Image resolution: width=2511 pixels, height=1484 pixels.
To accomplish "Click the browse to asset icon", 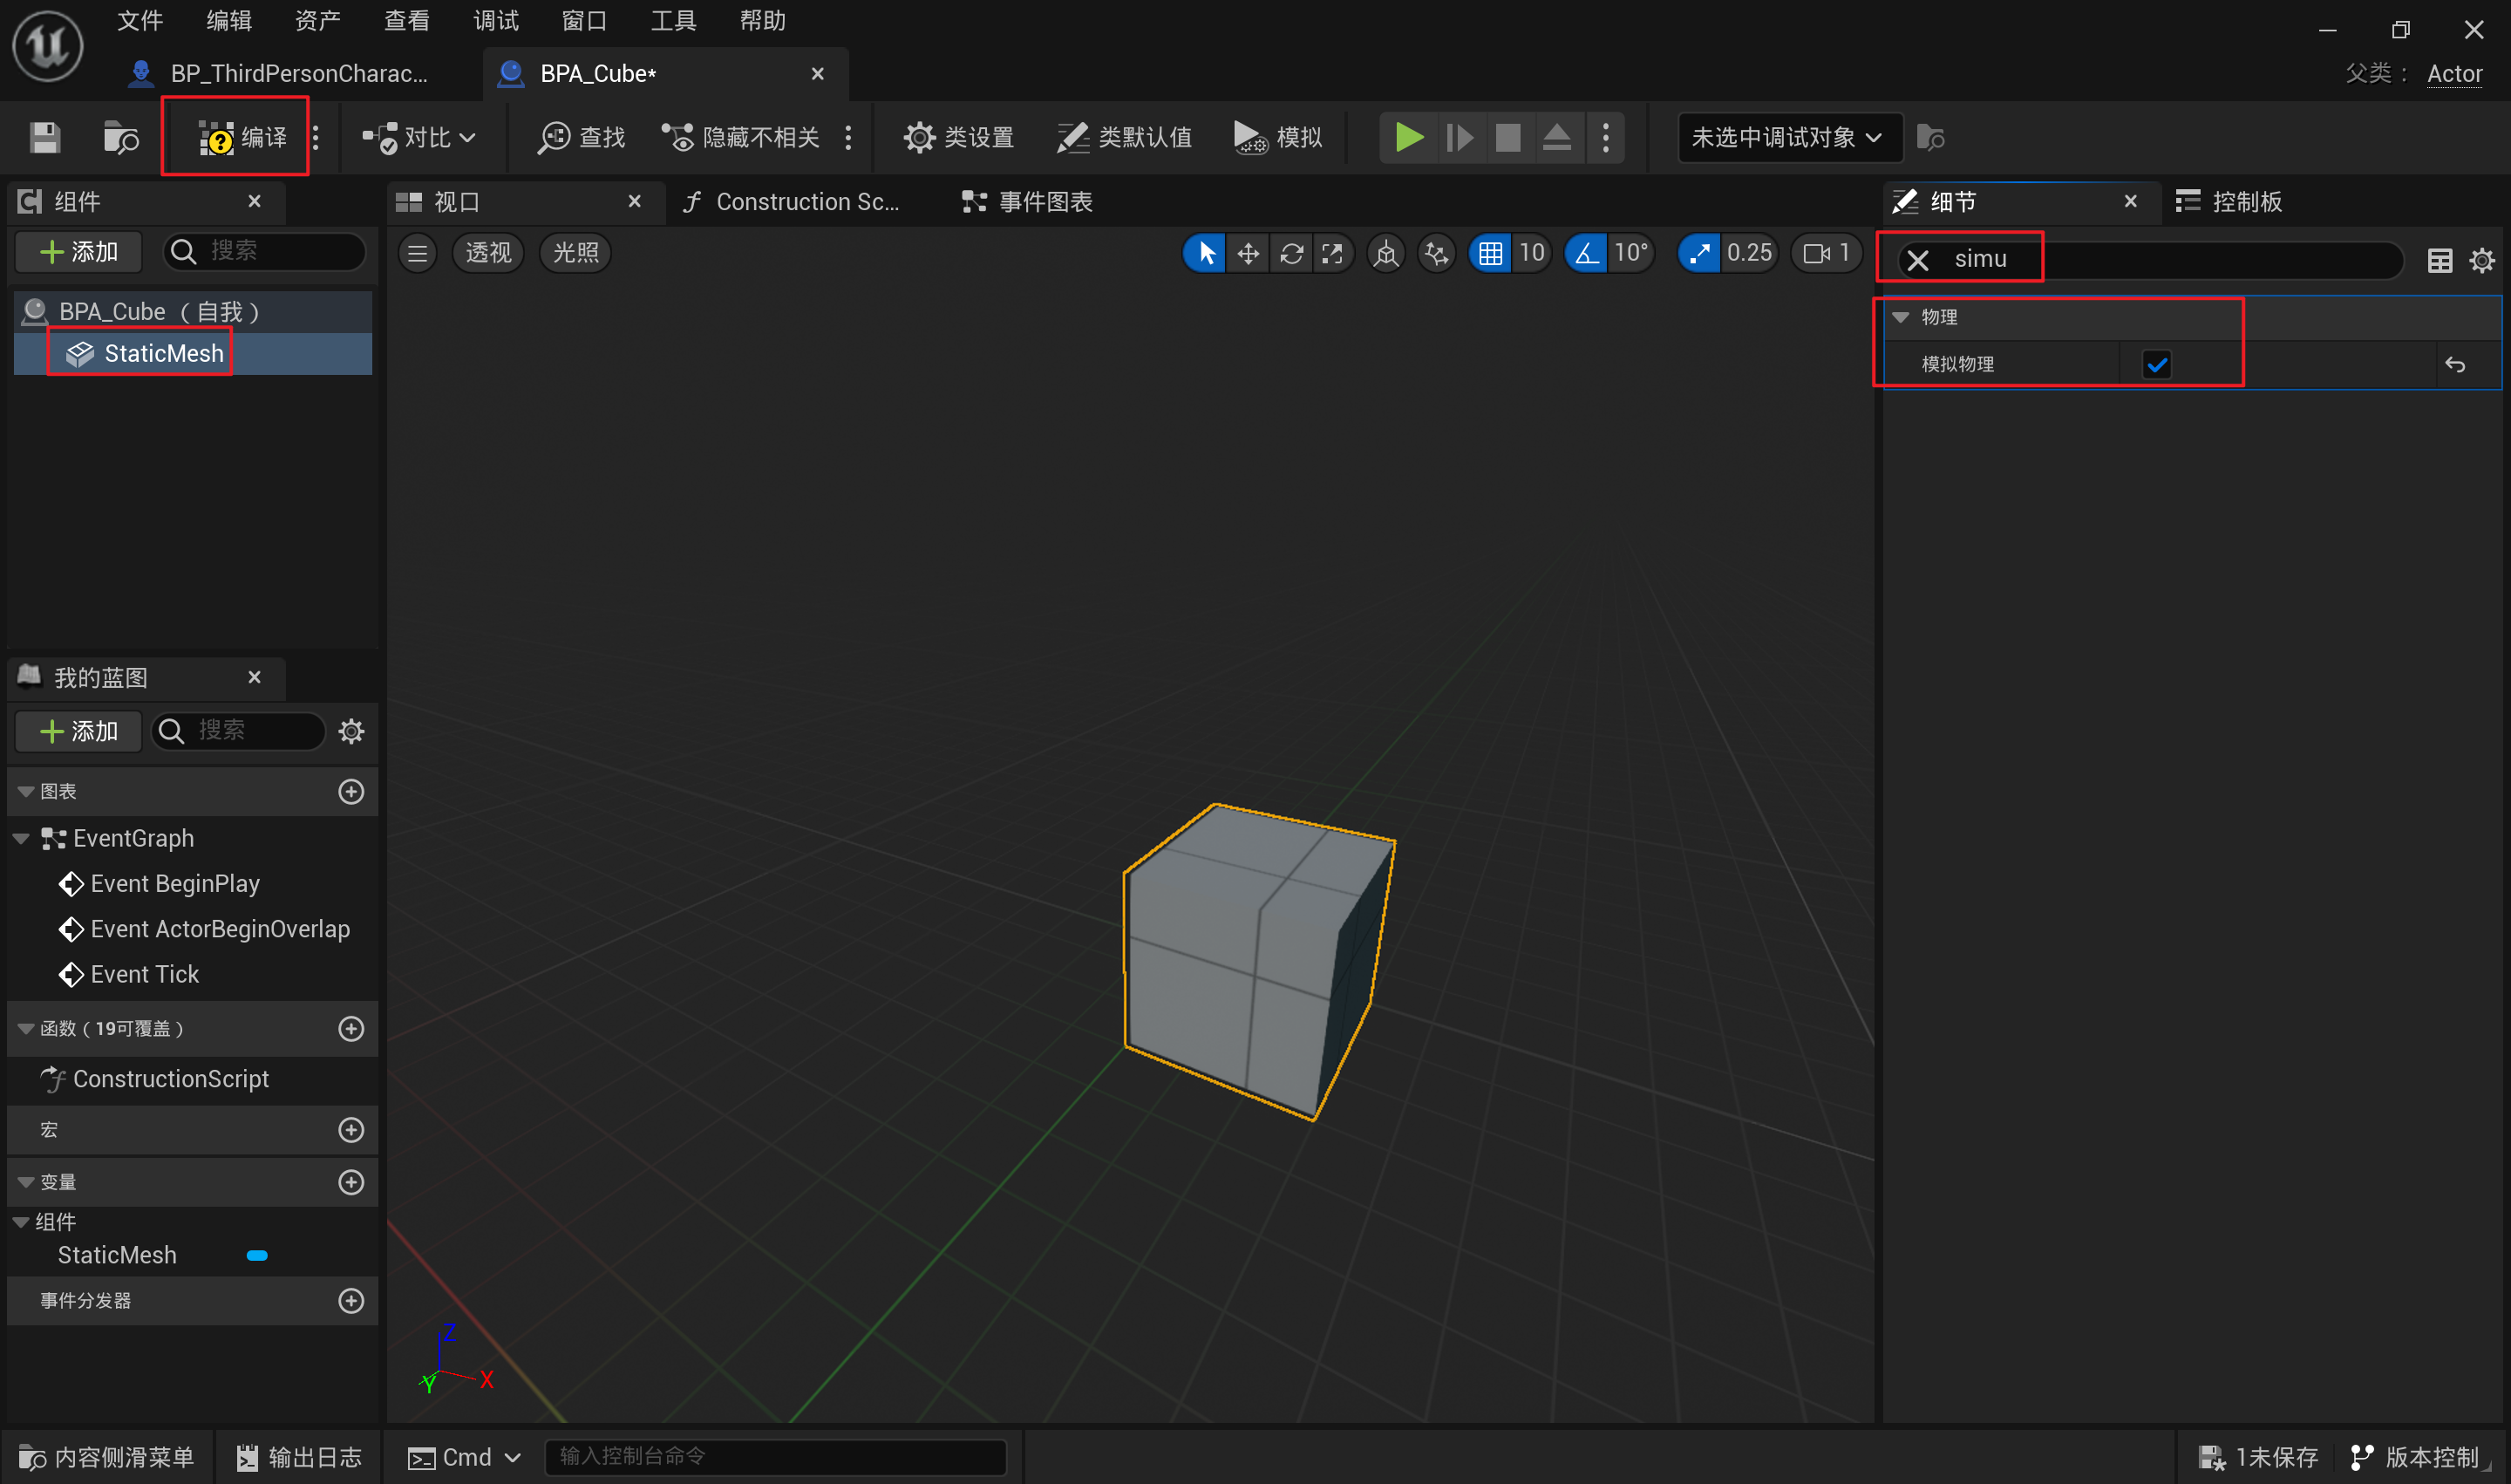I will point(121,137).
